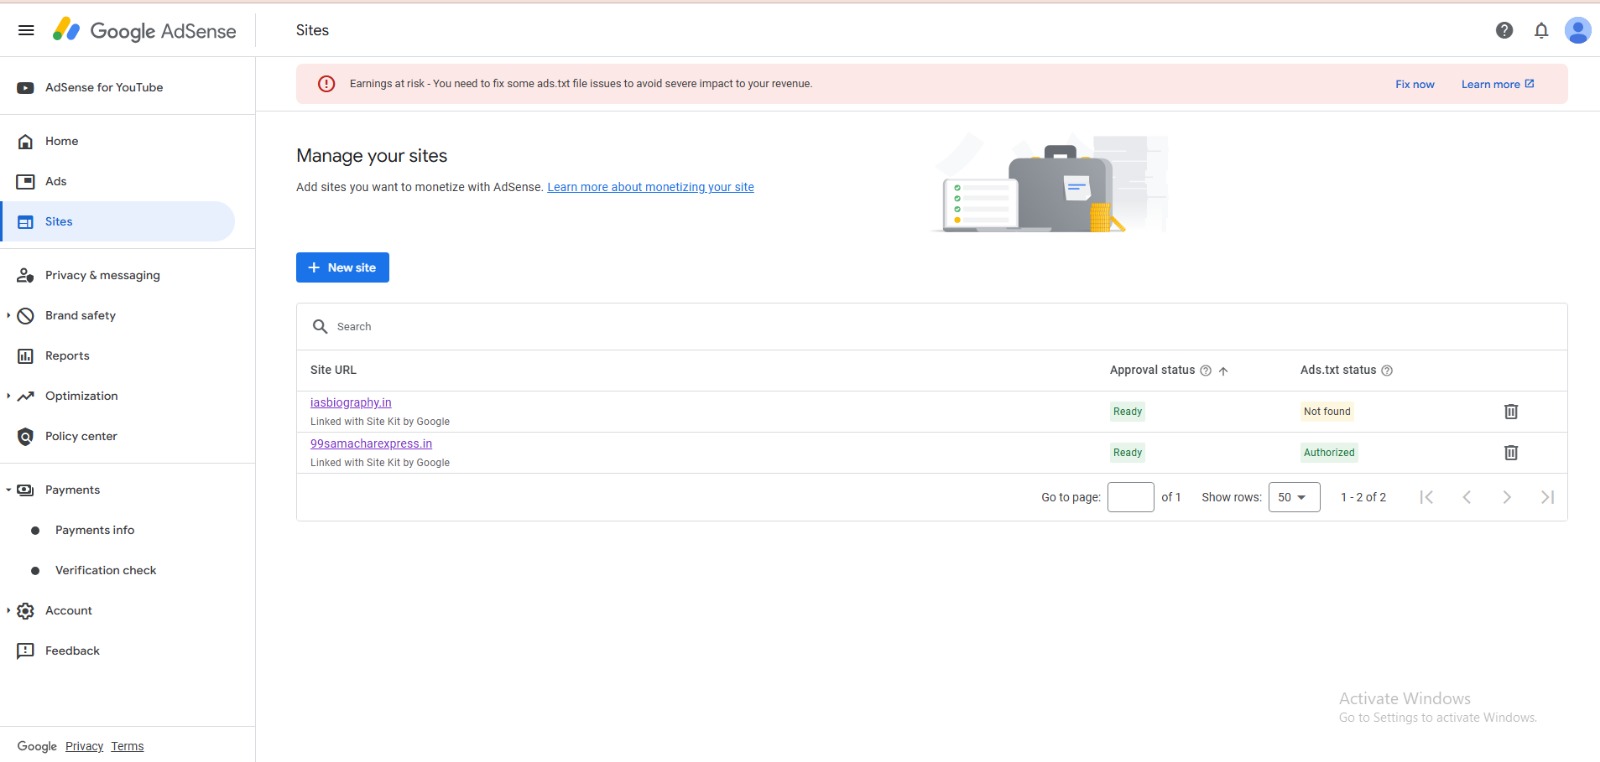Click Ready status for iasbiography.in

tap(1127, 411)
